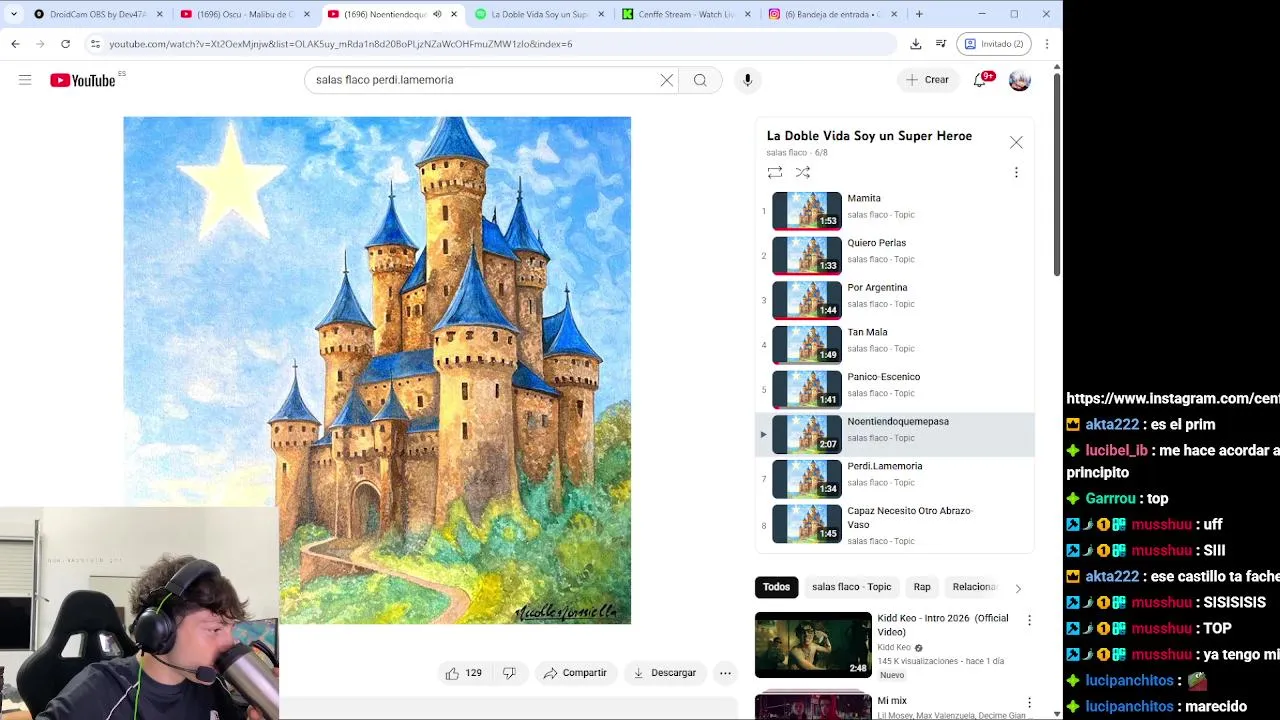1280x720 pixels.
Task: Open the browser downloads icon
Action: [915, 44]
